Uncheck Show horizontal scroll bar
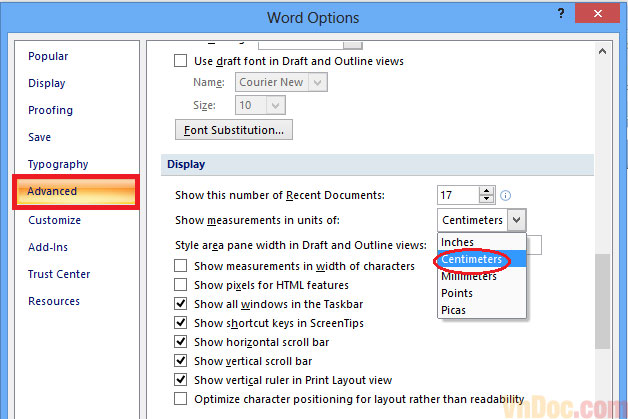This screenshot has height=419, width=628. (x=181, y=342)
